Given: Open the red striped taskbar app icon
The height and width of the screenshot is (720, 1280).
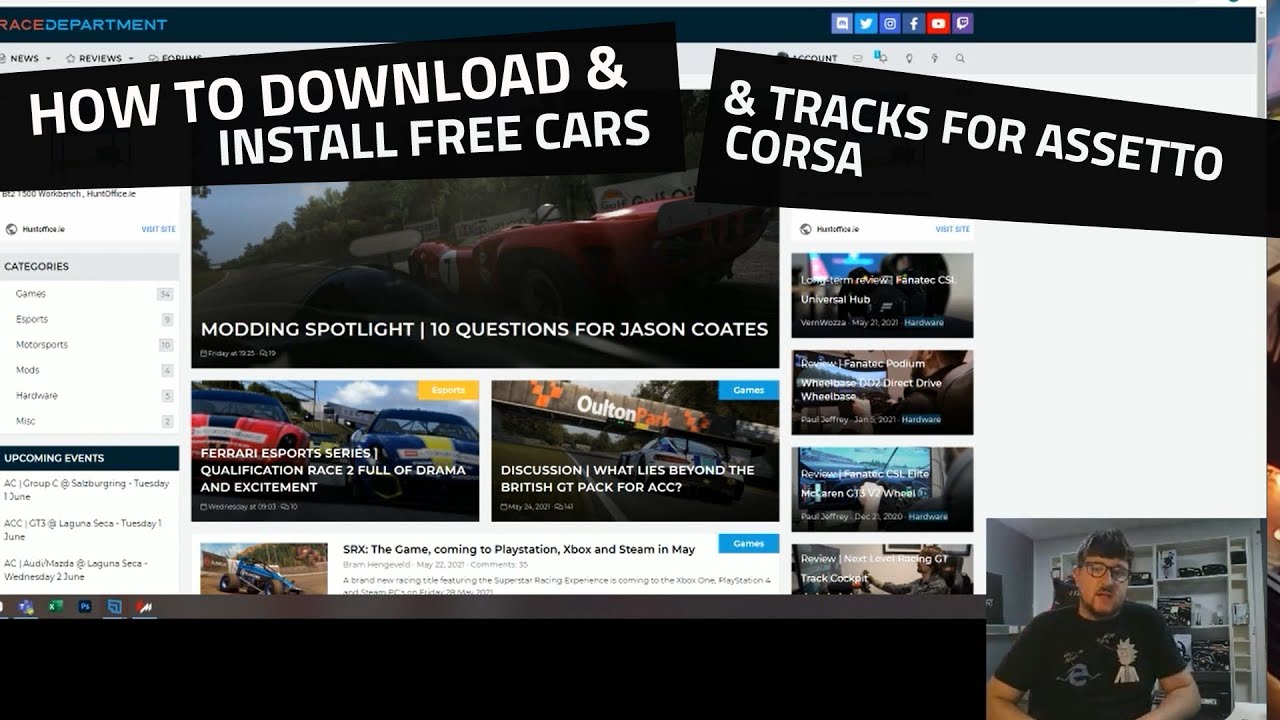Looking at the screenshot, I should pyautogui.click(x=144, y=606).
